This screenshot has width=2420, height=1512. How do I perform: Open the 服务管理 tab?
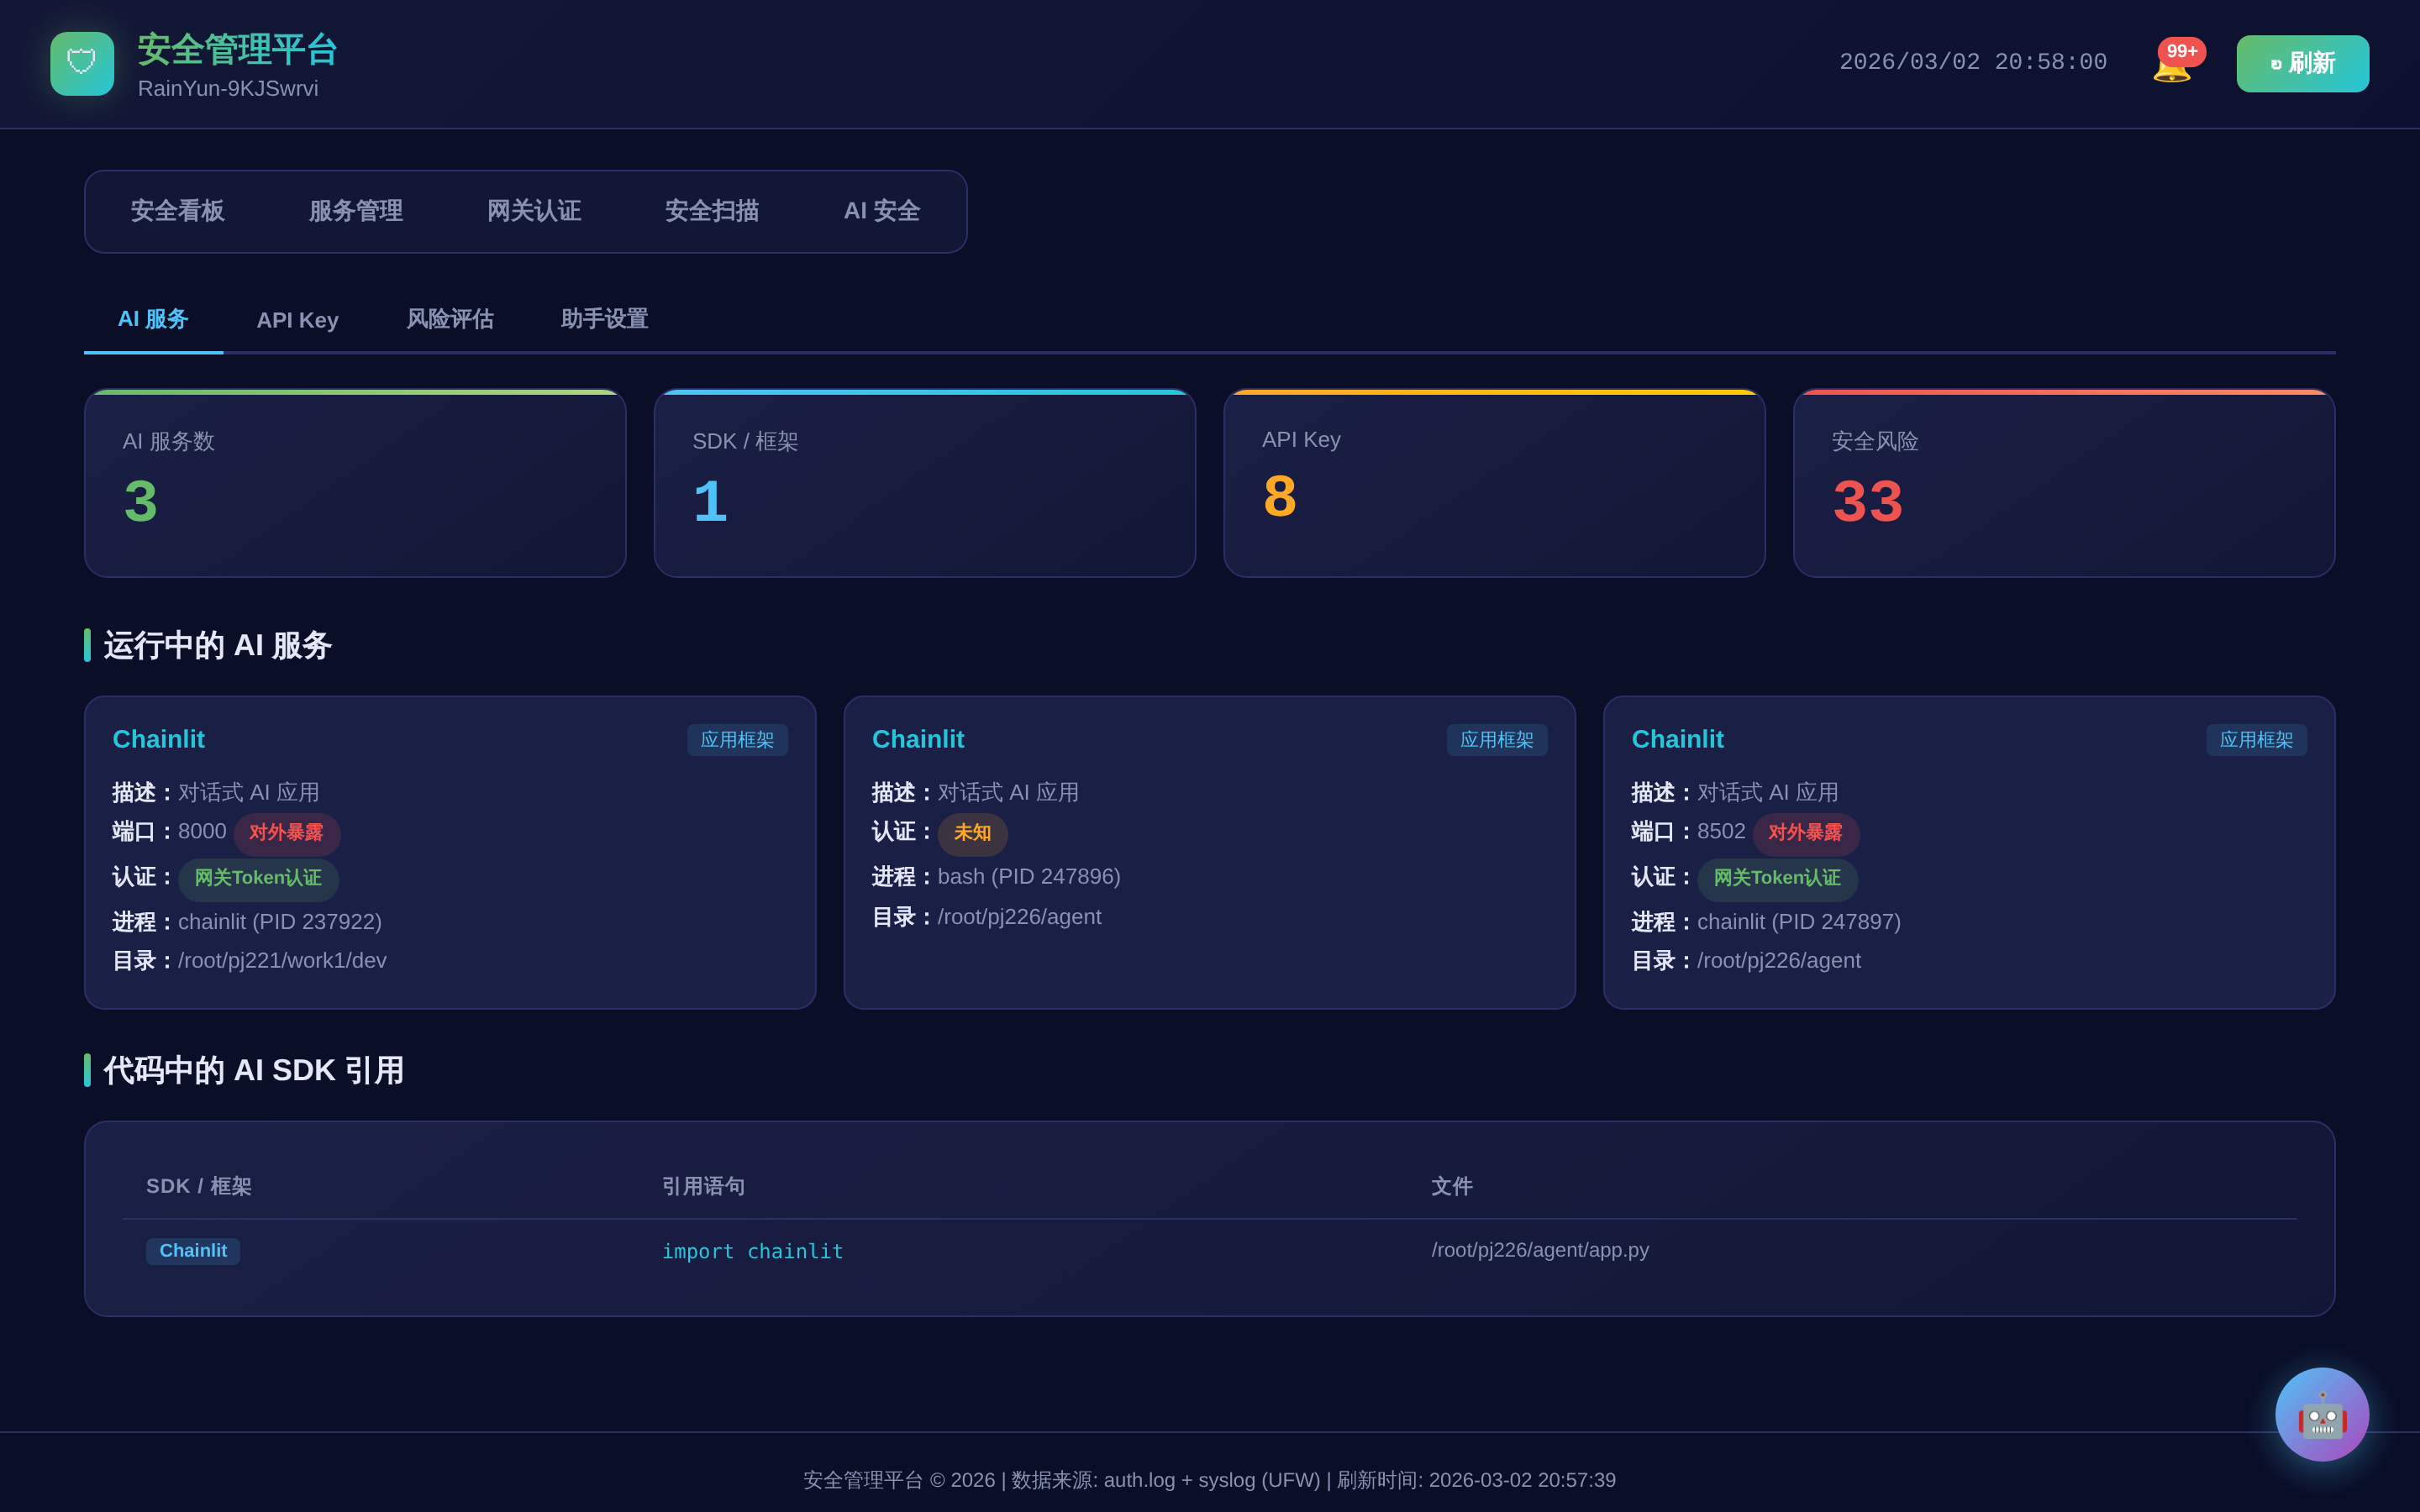(355, 211)
